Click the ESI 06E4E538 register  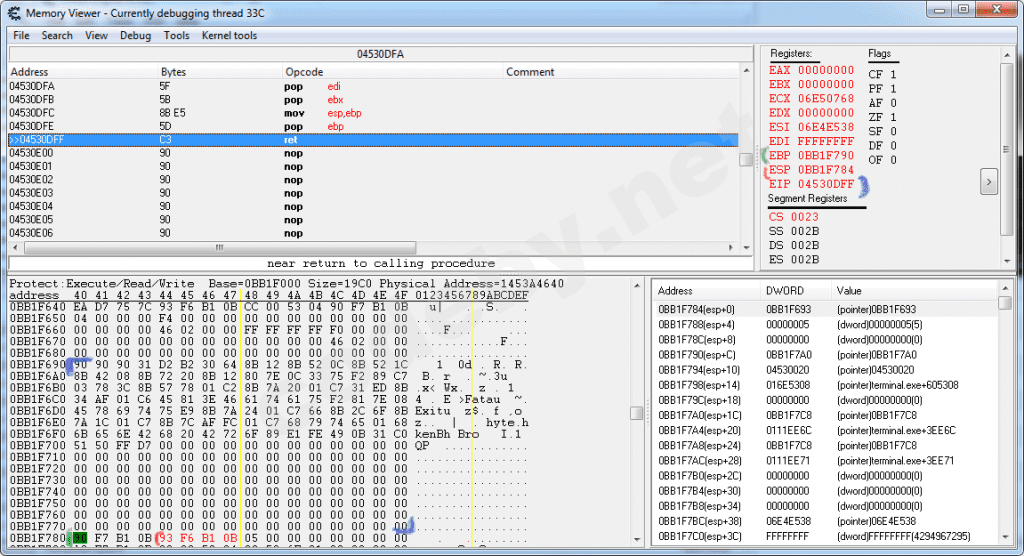pyautogui.click(x=811, y=127)
